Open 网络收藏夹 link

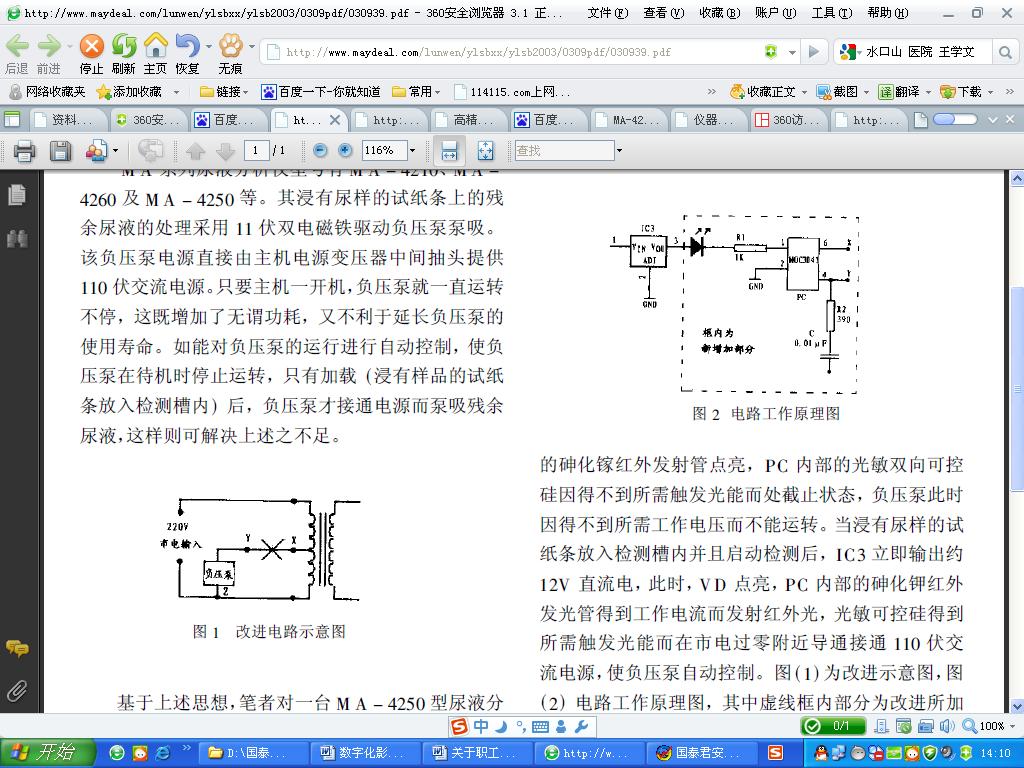(x=47, y=92)
